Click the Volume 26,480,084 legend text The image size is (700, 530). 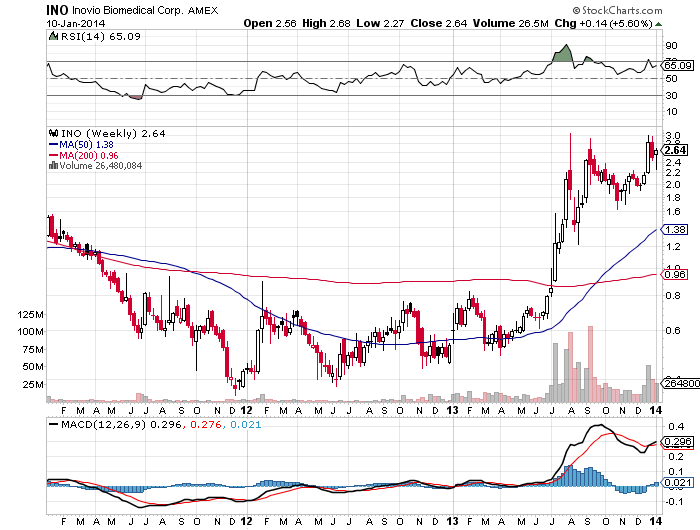click(101, 166)
